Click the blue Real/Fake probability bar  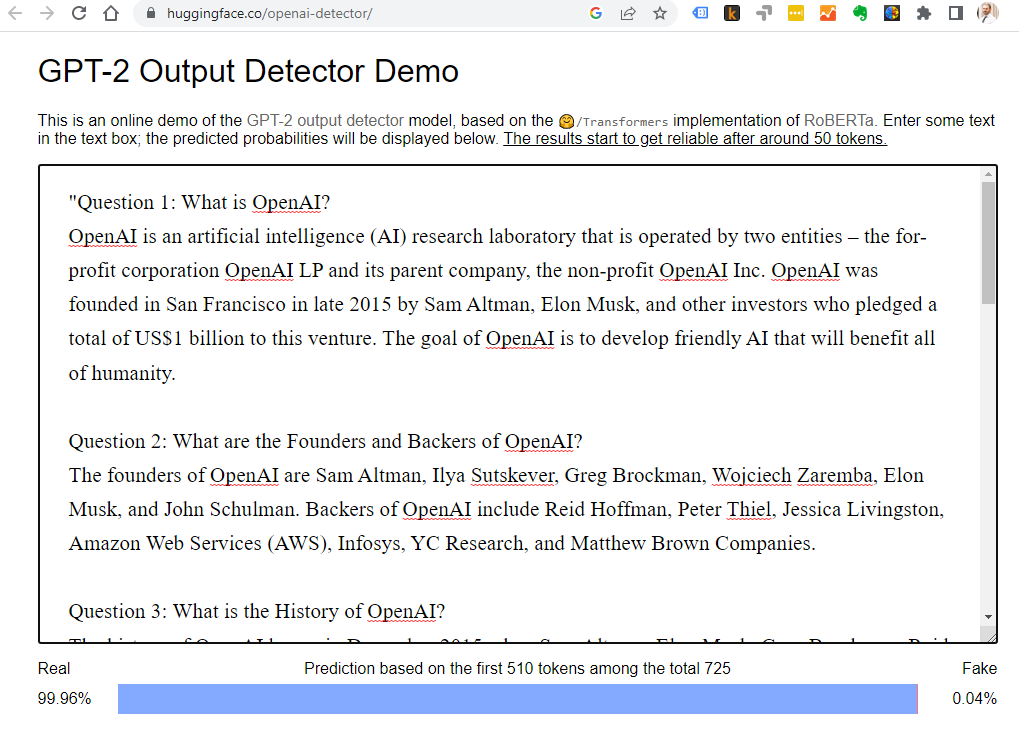(x=517, y=698)
